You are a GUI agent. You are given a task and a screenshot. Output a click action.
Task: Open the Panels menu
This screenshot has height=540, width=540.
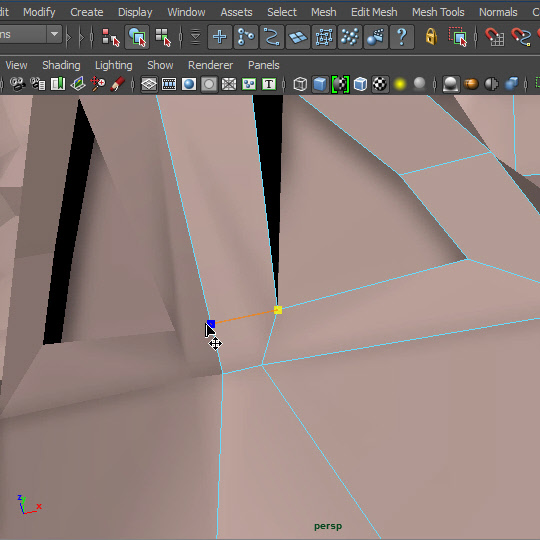pyautogui.click(x=263, y=65)
